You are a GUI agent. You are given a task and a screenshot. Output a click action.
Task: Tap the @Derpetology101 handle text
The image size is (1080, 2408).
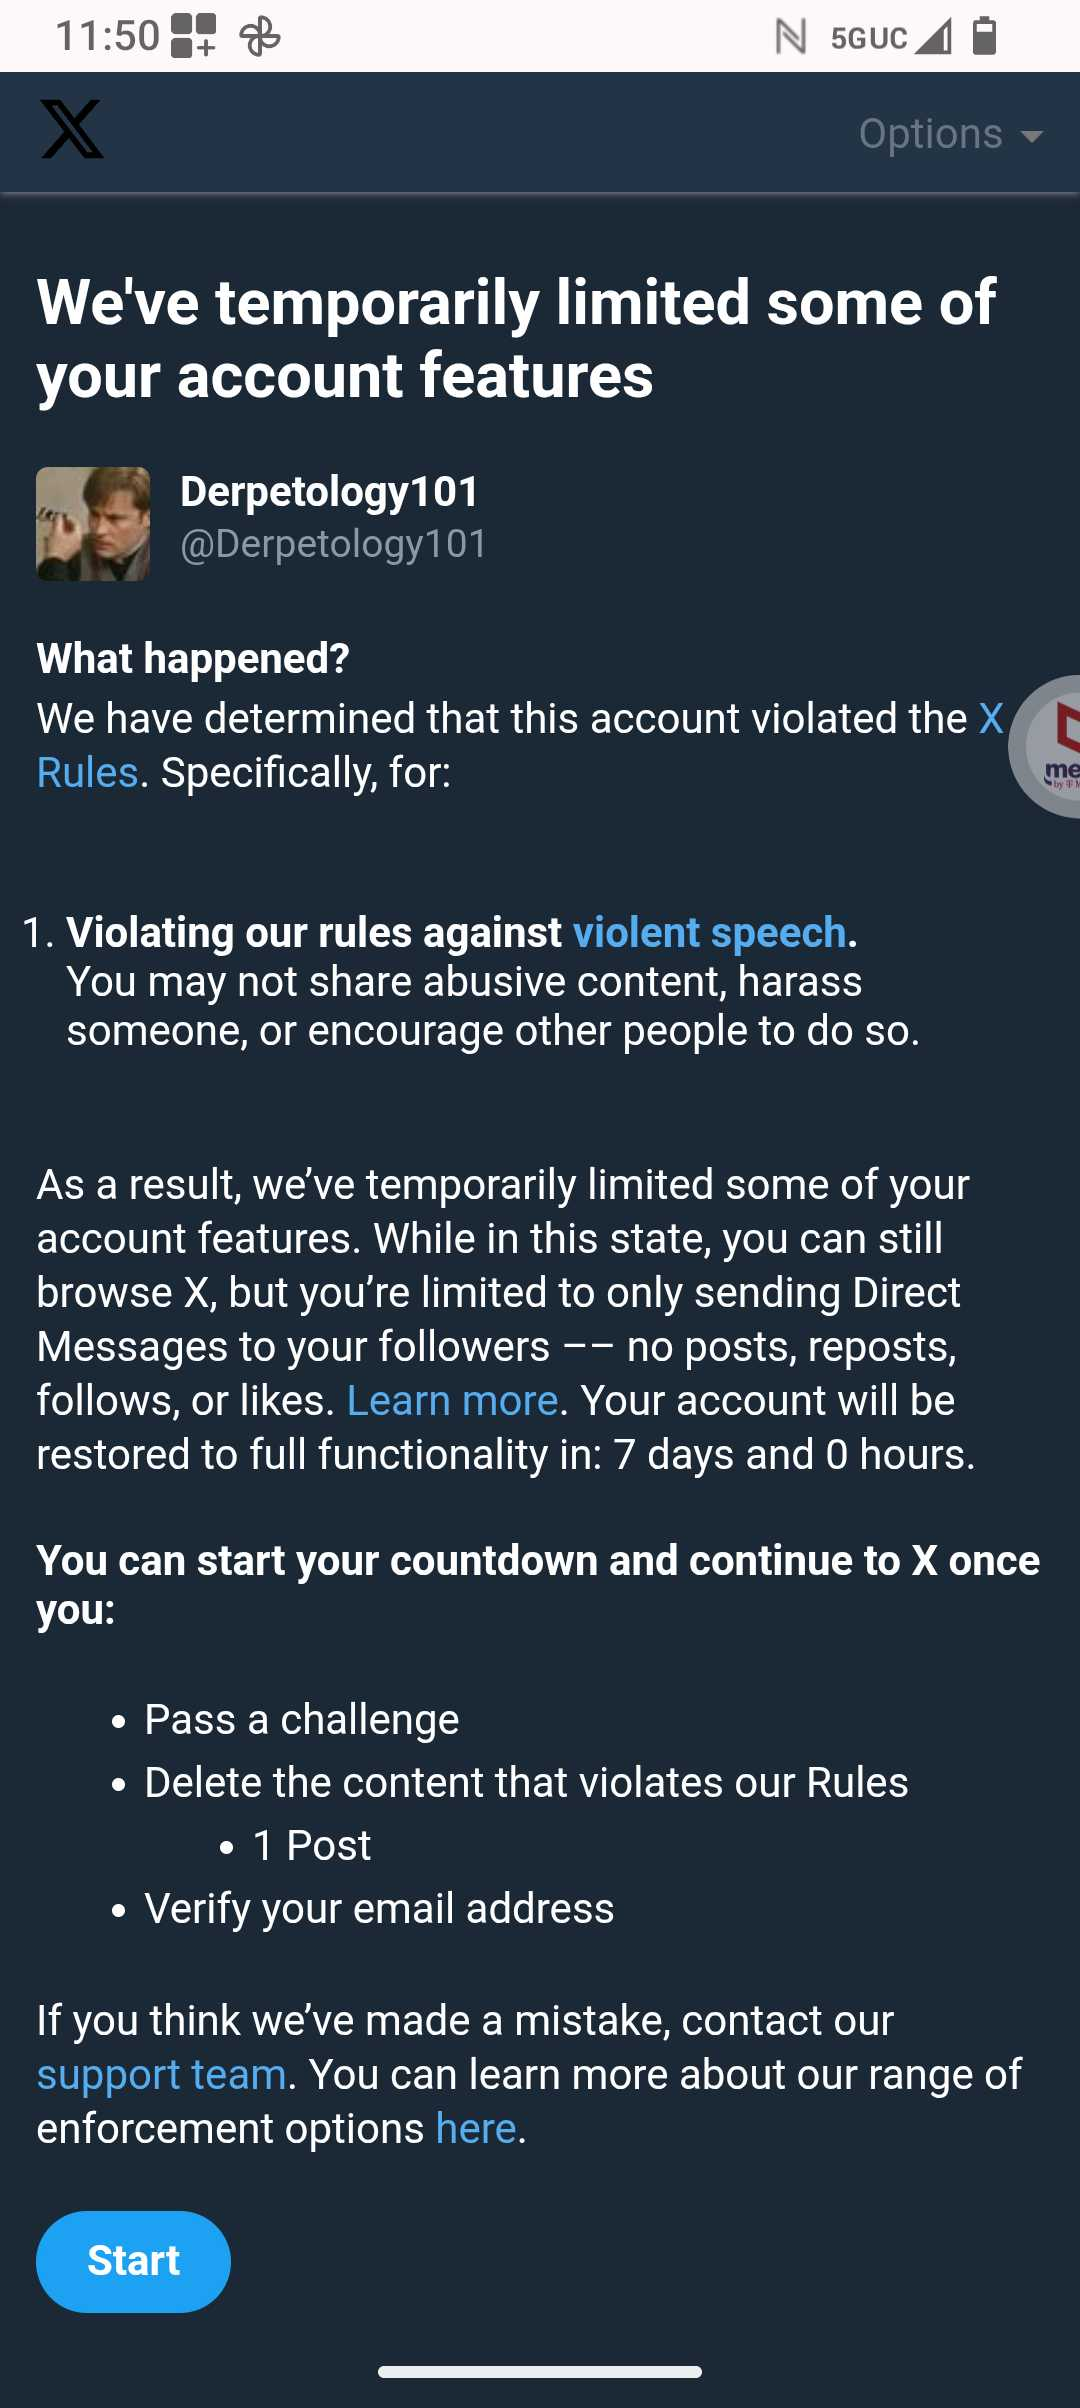click(334, 544)
